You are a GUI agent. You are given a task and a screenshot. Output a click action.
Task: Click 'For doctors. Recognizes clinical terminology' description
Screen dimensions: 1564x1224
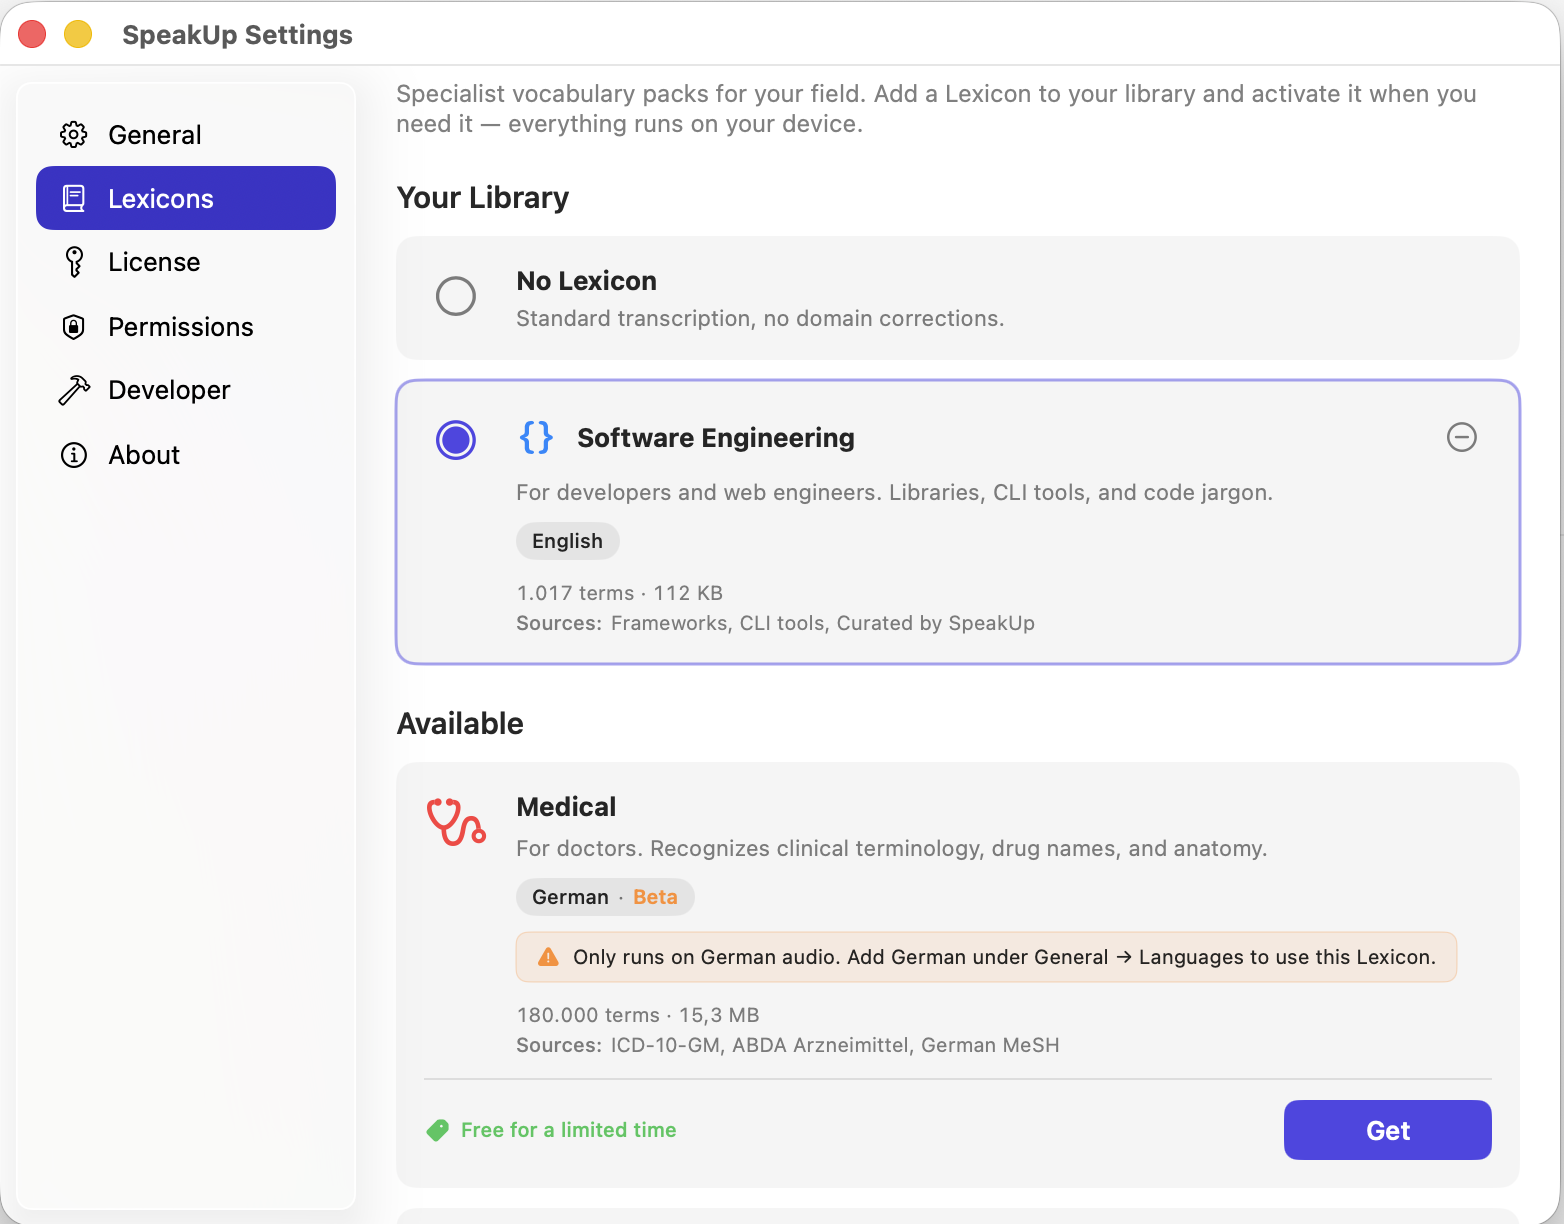(892, 848)
